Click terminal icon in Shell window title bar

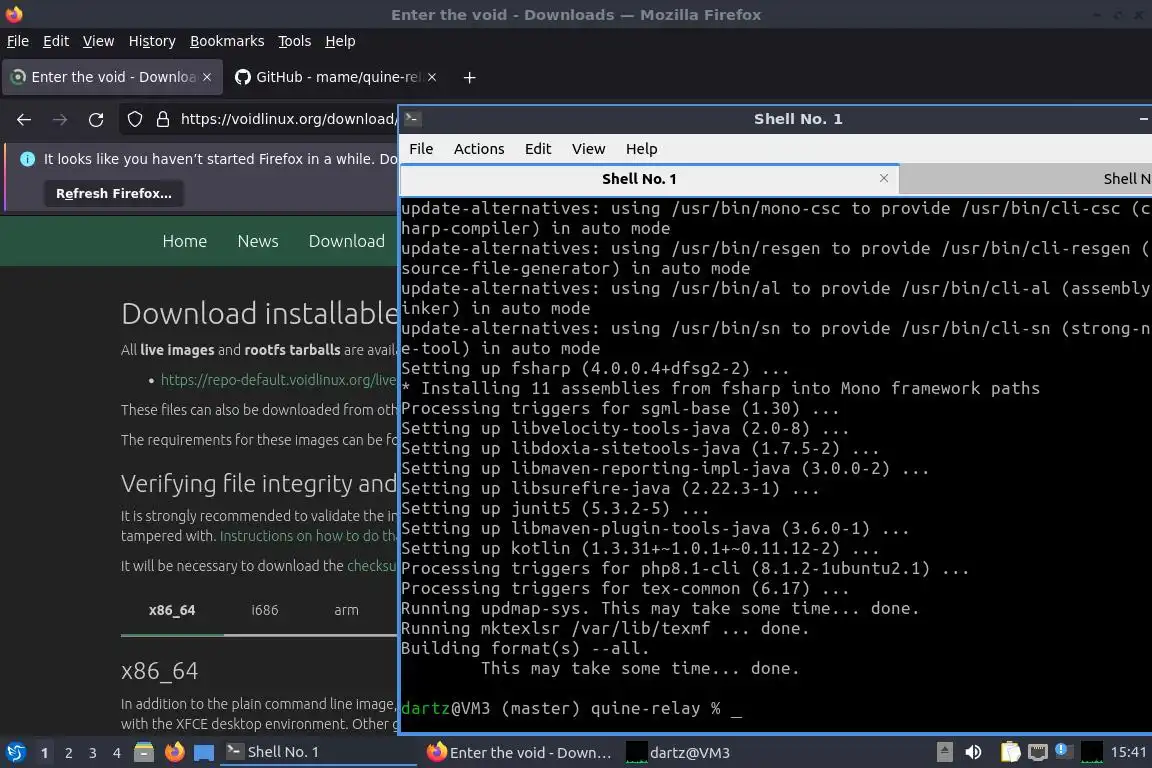(x=411, y=118)
